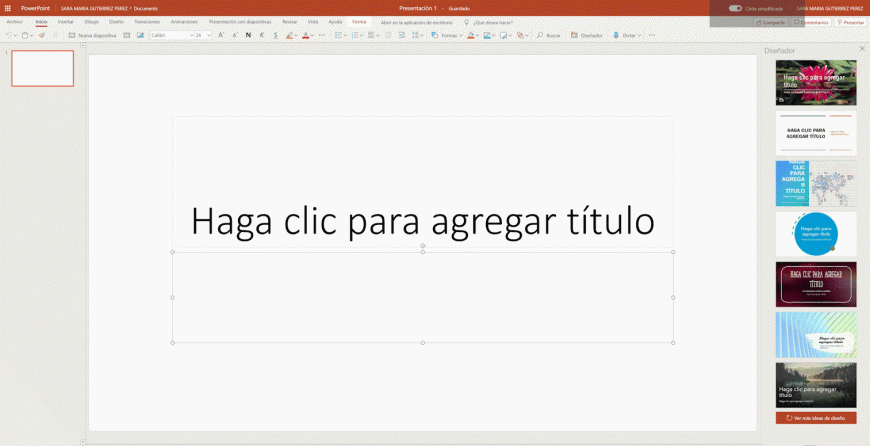Apply text highlight color marker

[289, 36]
